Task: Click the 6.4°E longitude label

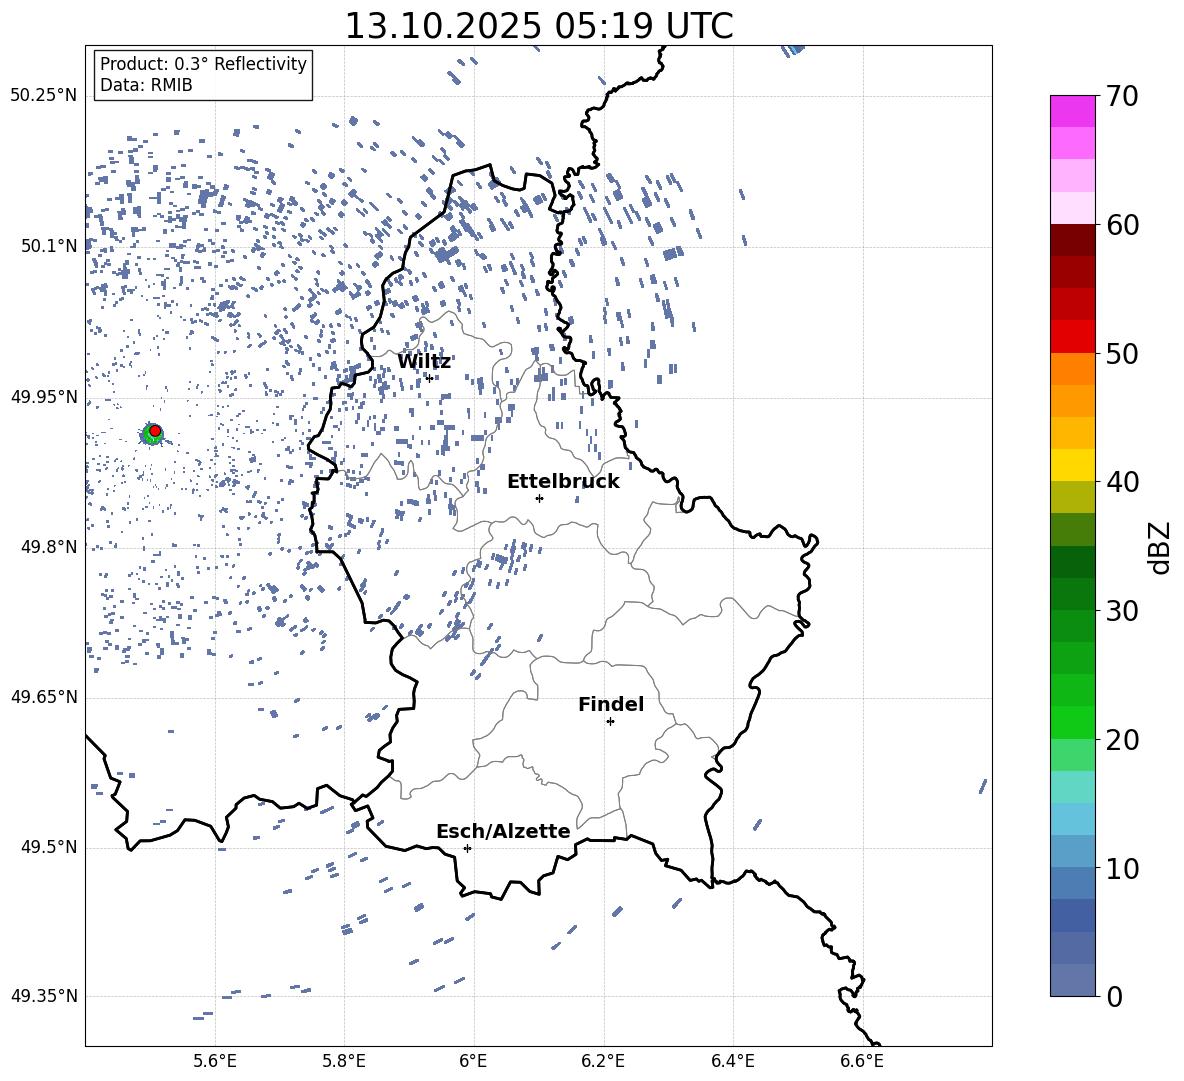Action: point(732,1061)
